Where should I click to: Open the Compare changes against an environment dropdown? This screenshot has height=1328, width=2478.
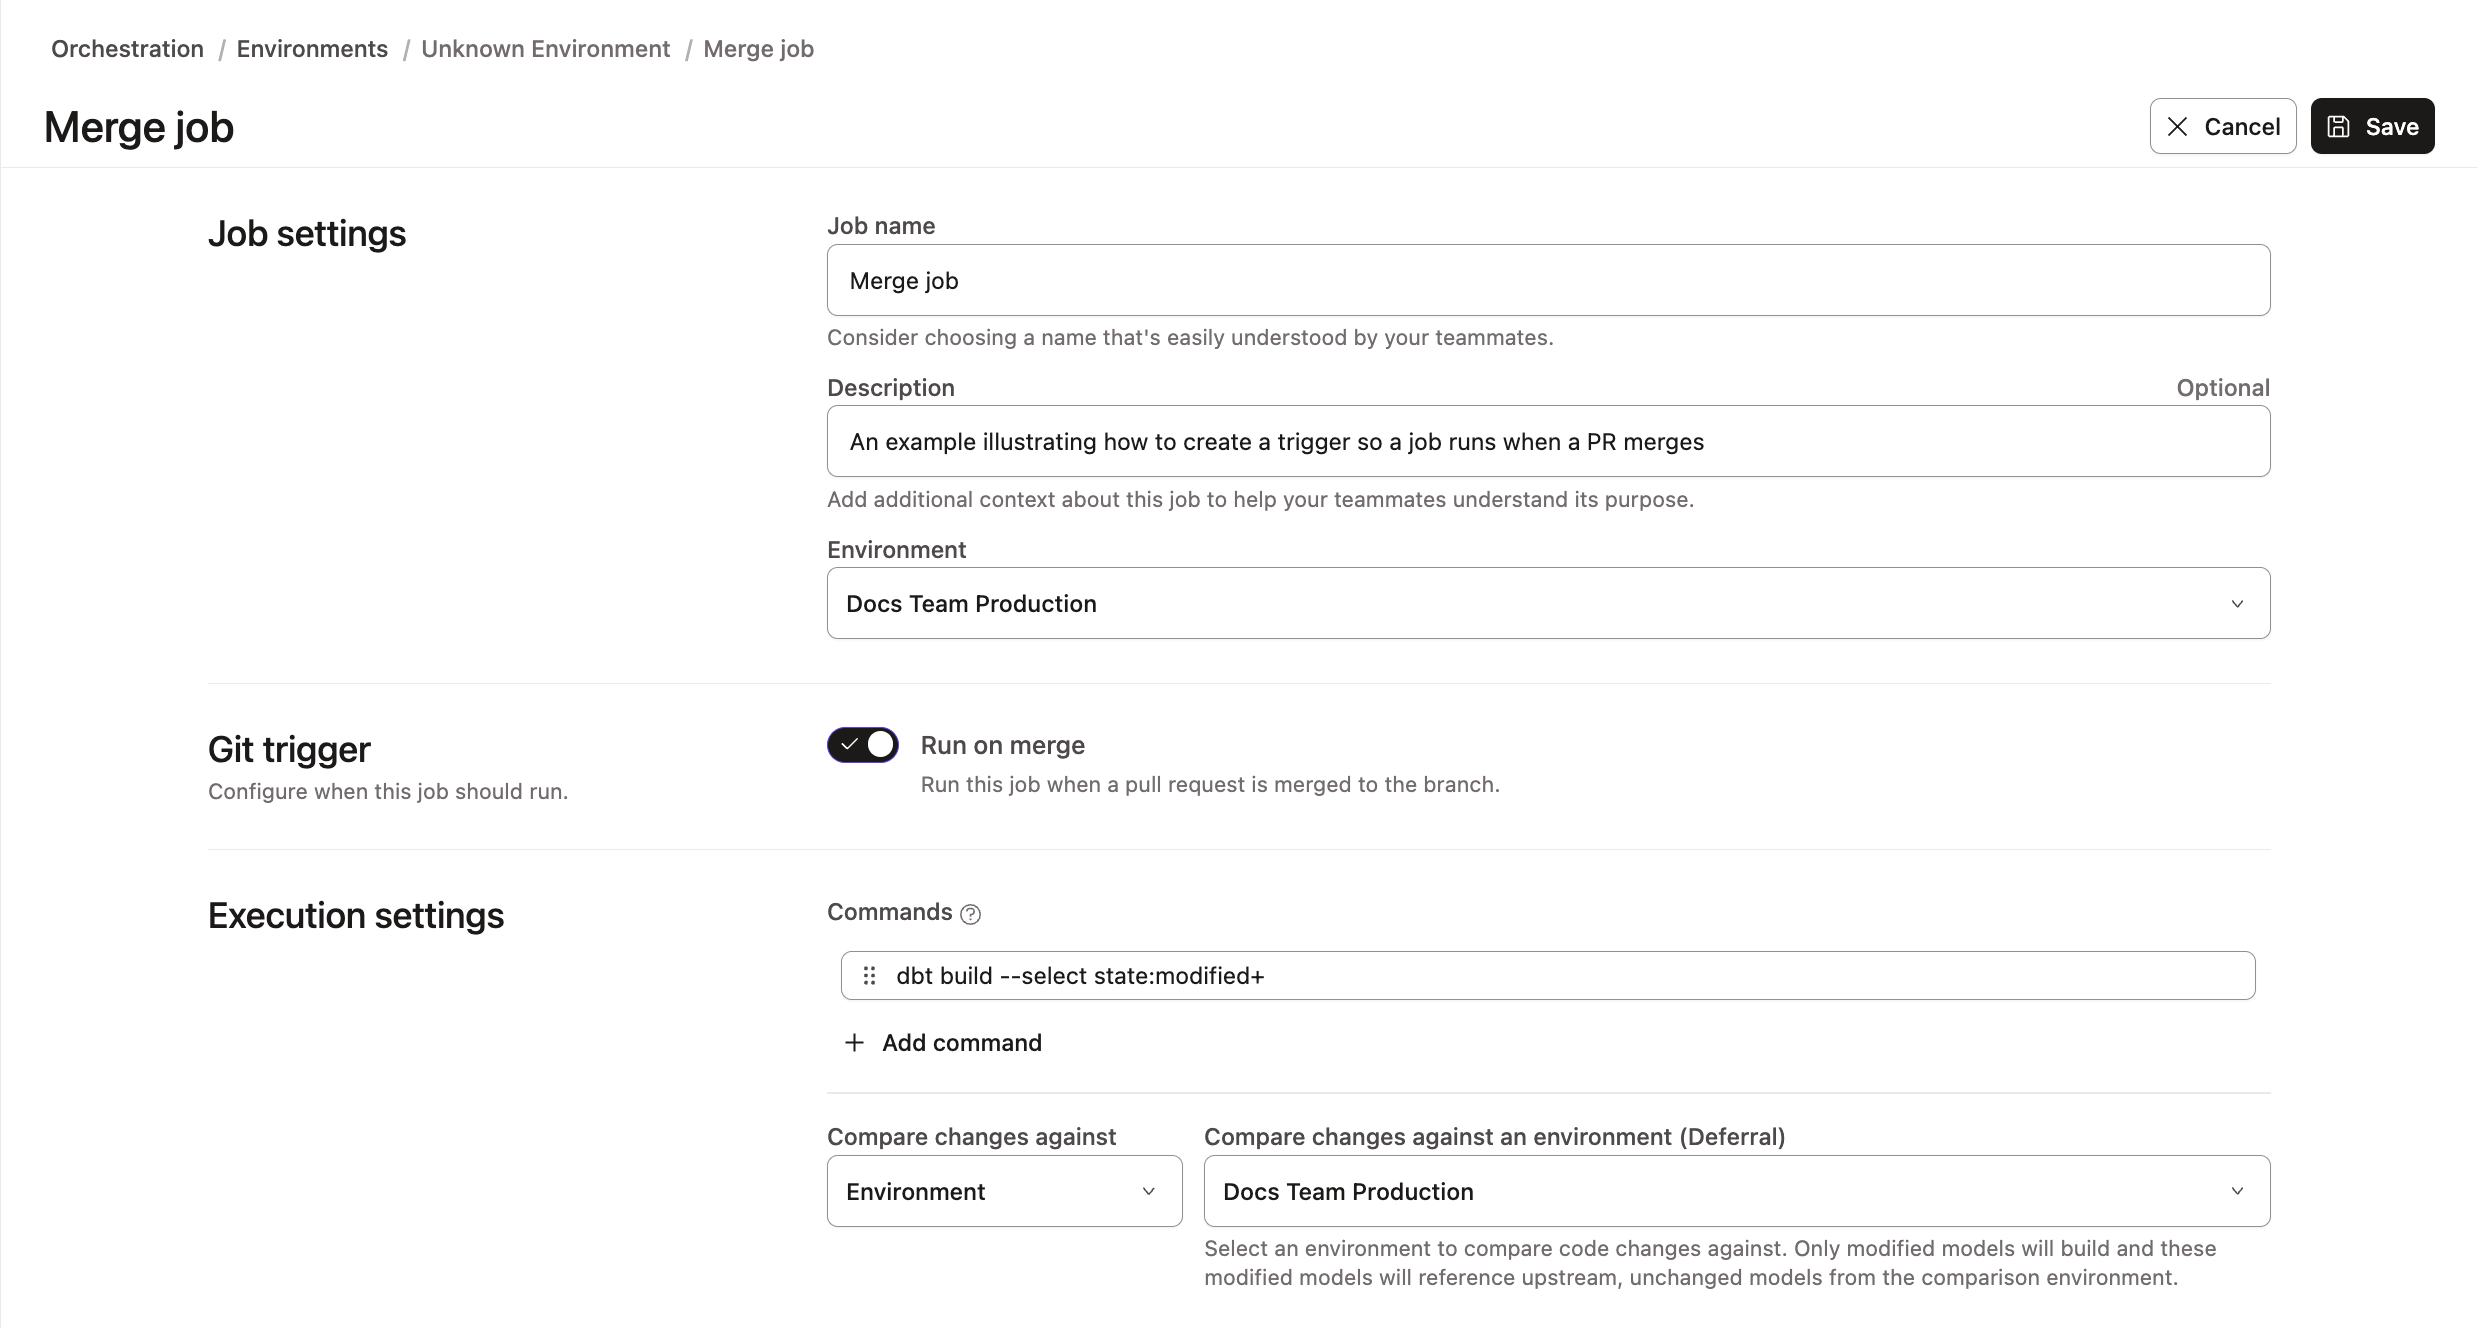pos(1737,1191)
